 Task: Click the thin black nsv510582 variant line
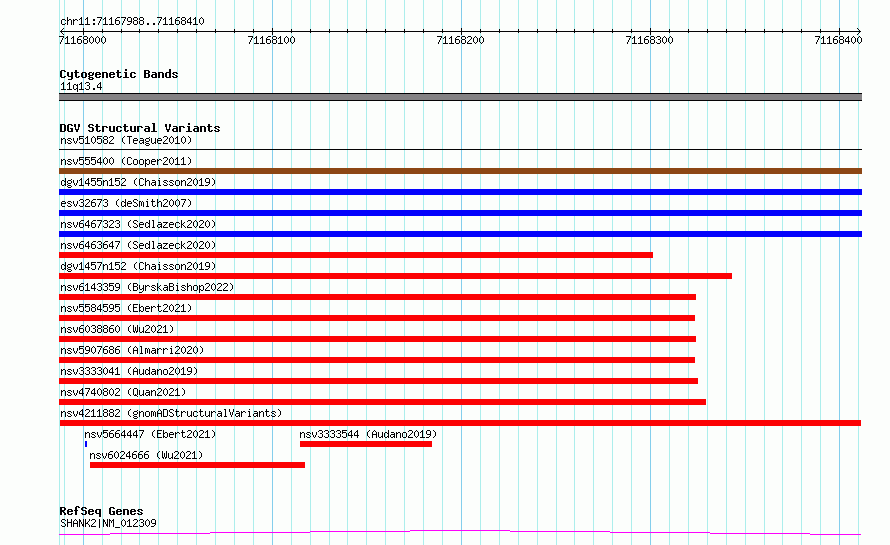(460, 149)
